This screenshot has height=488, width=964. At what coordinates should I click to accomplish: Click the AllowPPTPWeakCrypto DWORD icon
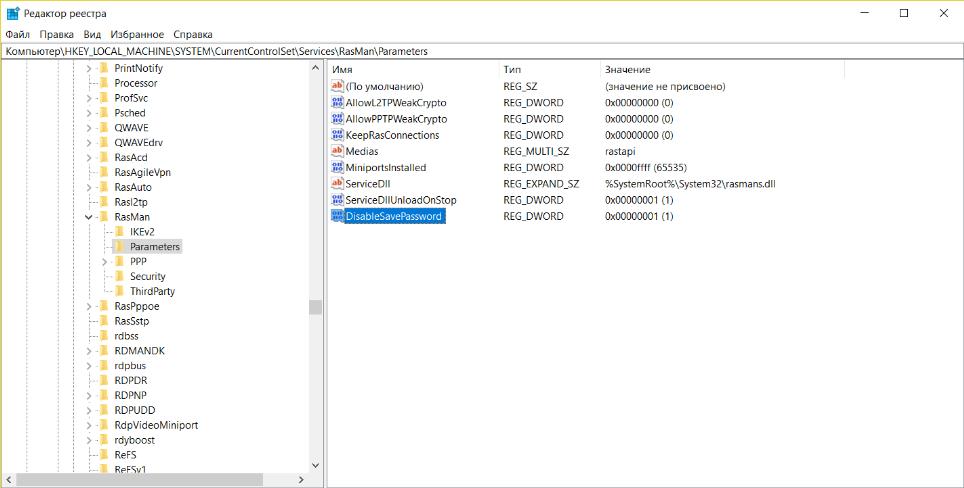click(x=337, y=119)
